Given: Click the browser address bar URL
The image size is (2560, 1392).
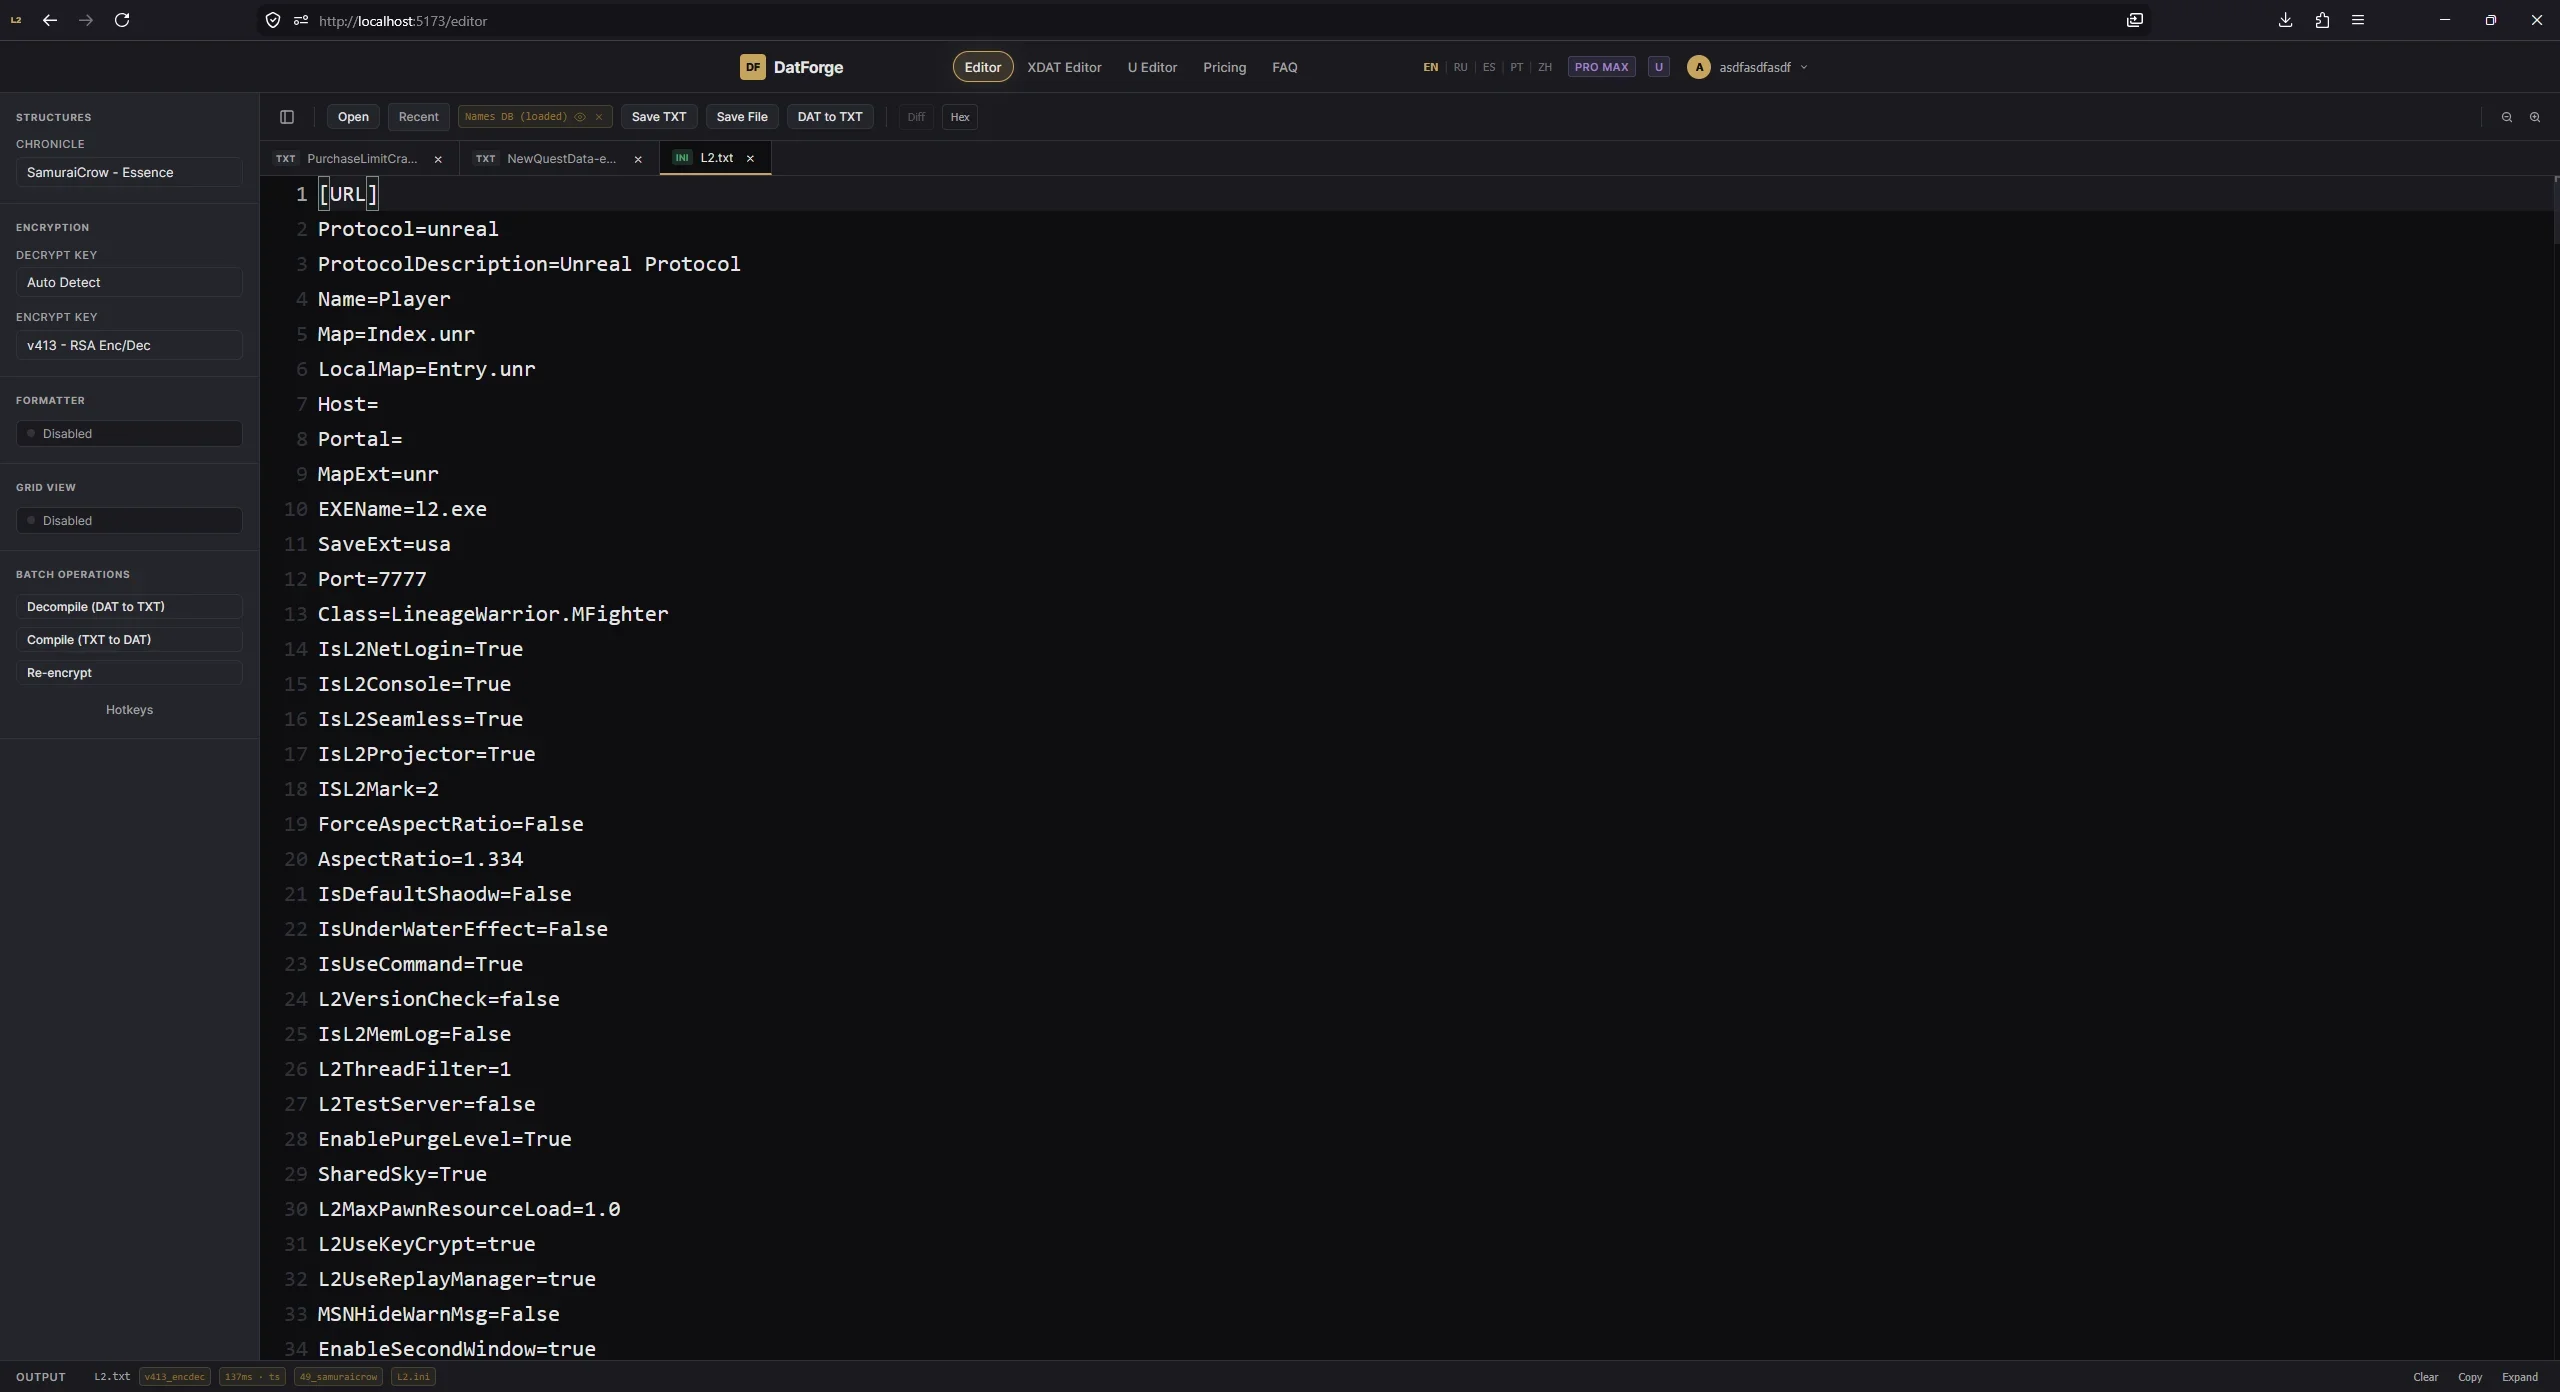Looking at the screenshot, I should (x=403, y=21).
